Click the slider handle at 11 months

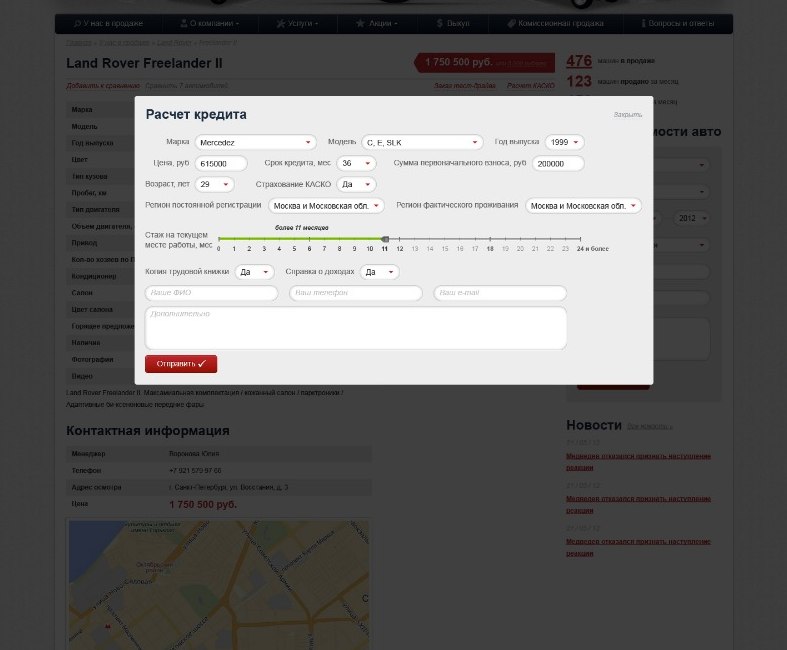tap(385, 239)
